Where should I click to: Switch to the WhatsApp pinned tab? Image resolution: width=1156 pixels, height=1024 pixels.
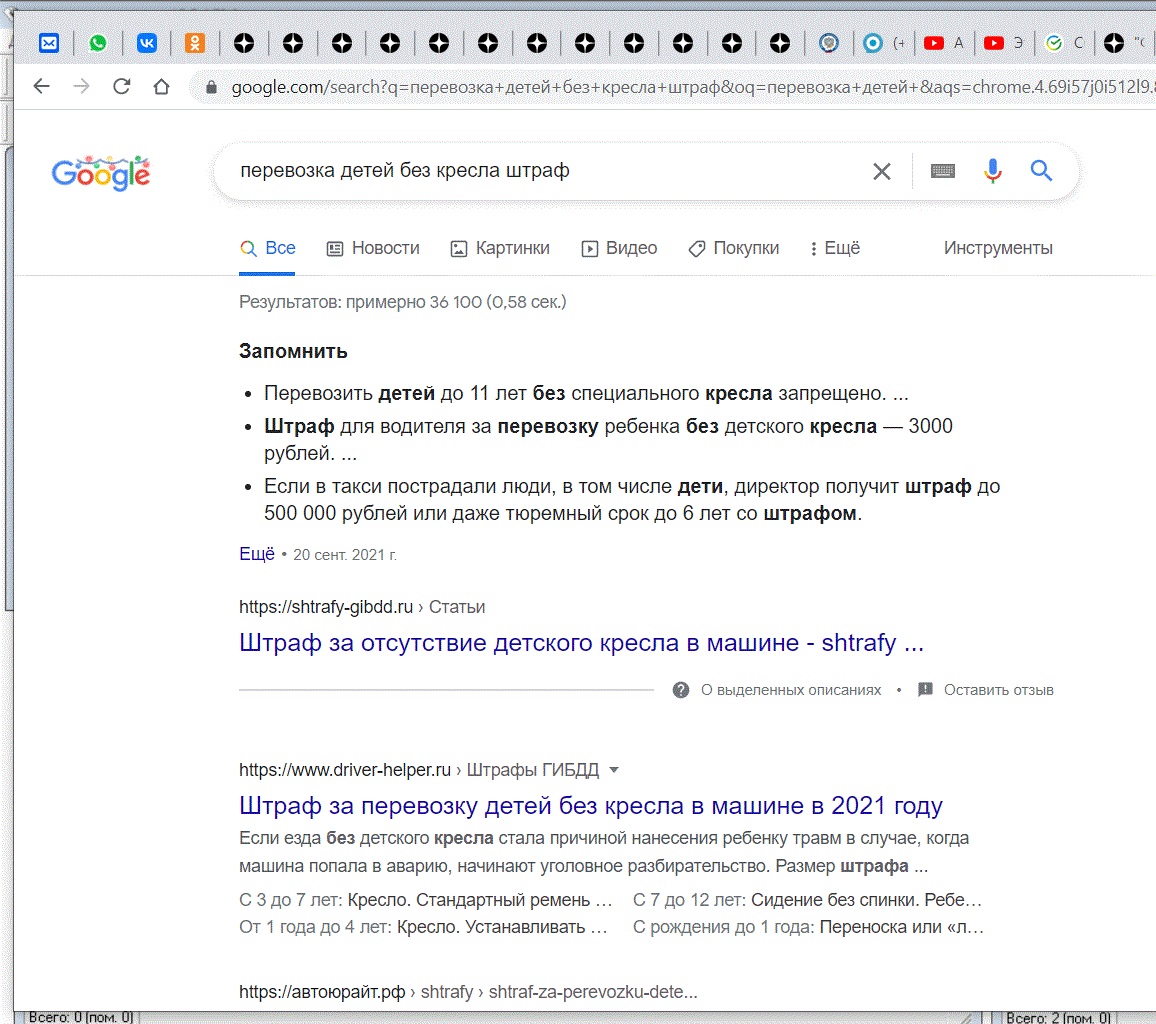(x=97, y=43)
